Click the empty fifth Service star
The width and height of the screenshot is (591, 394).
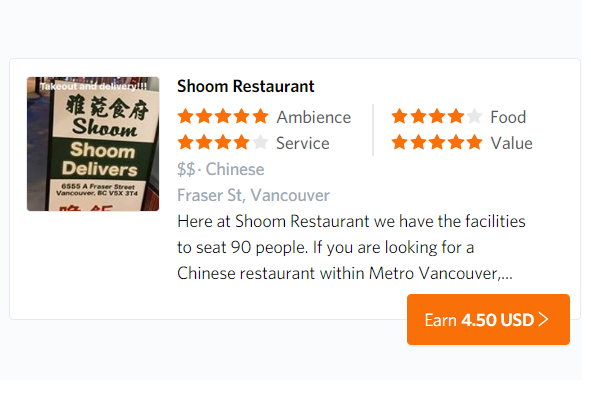click(260, 143)
